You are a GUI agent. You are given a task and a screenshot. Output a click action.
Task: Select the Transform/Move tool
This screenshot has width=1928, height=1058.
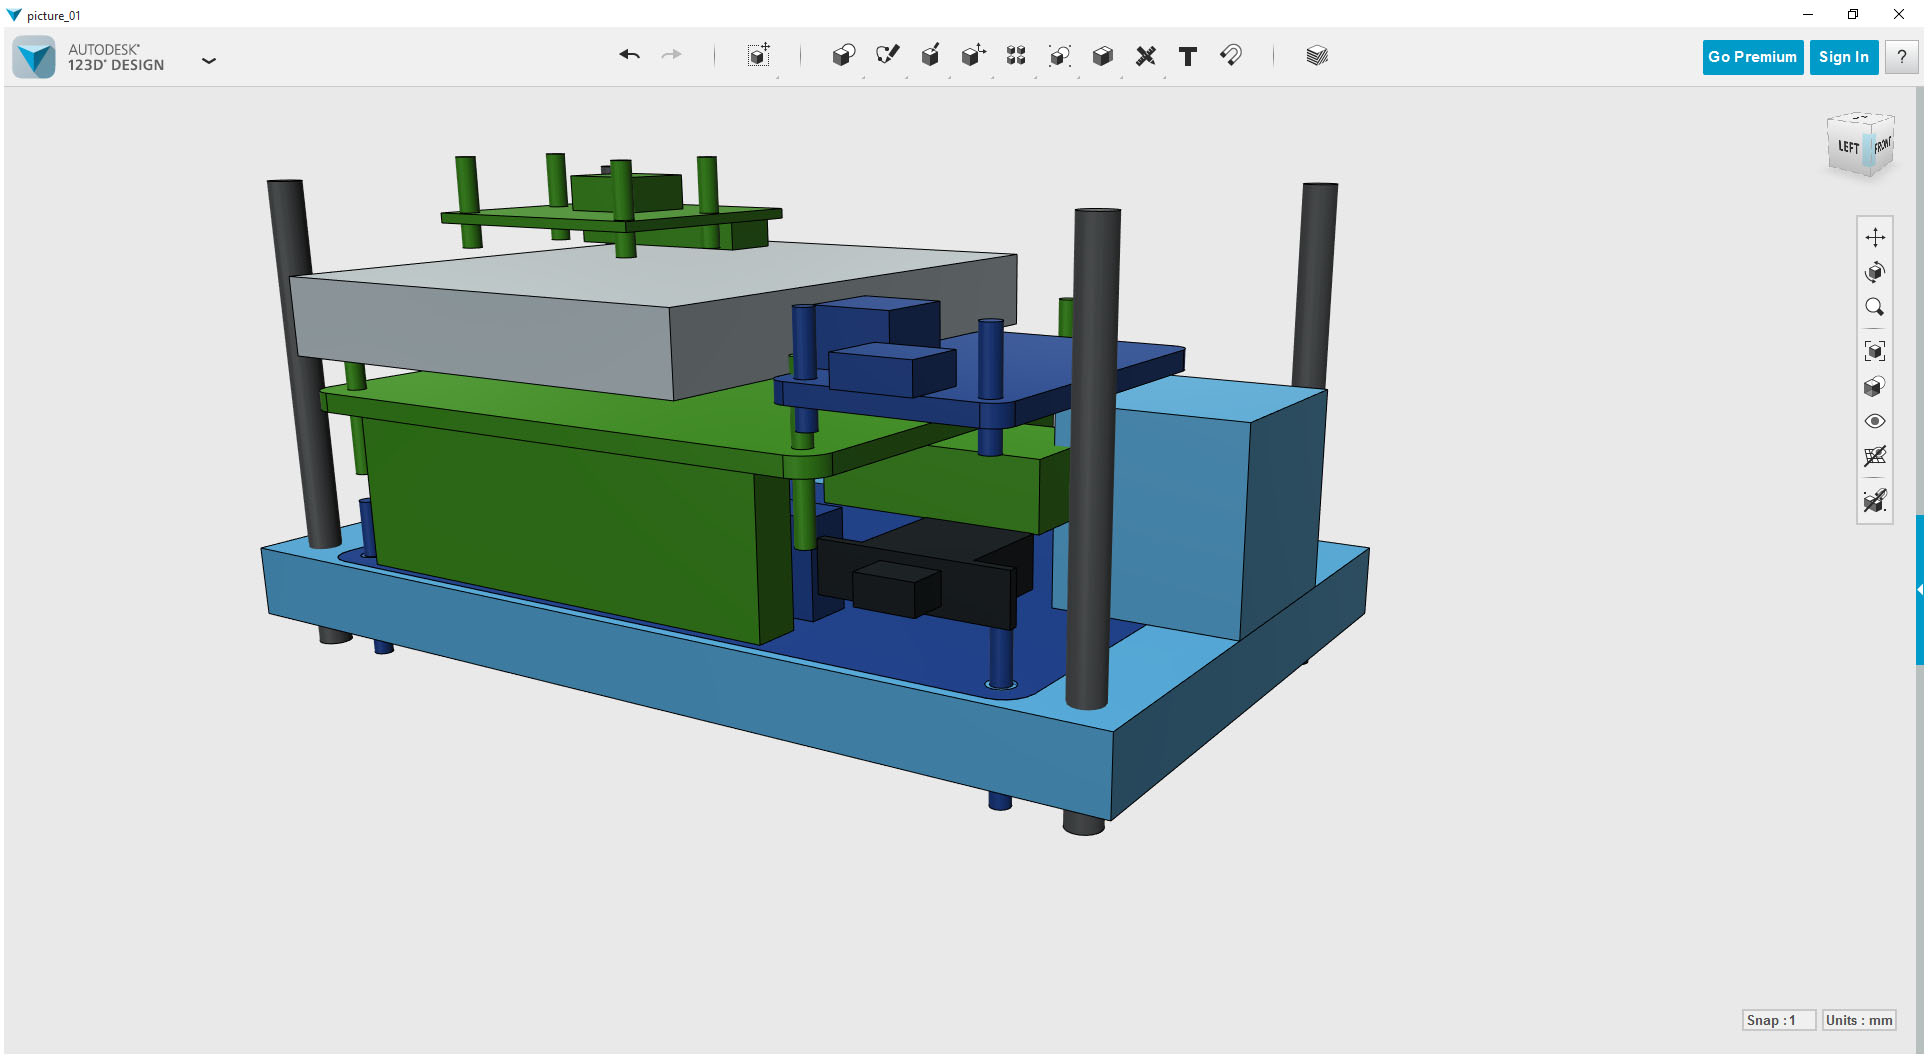pos(758,56)
